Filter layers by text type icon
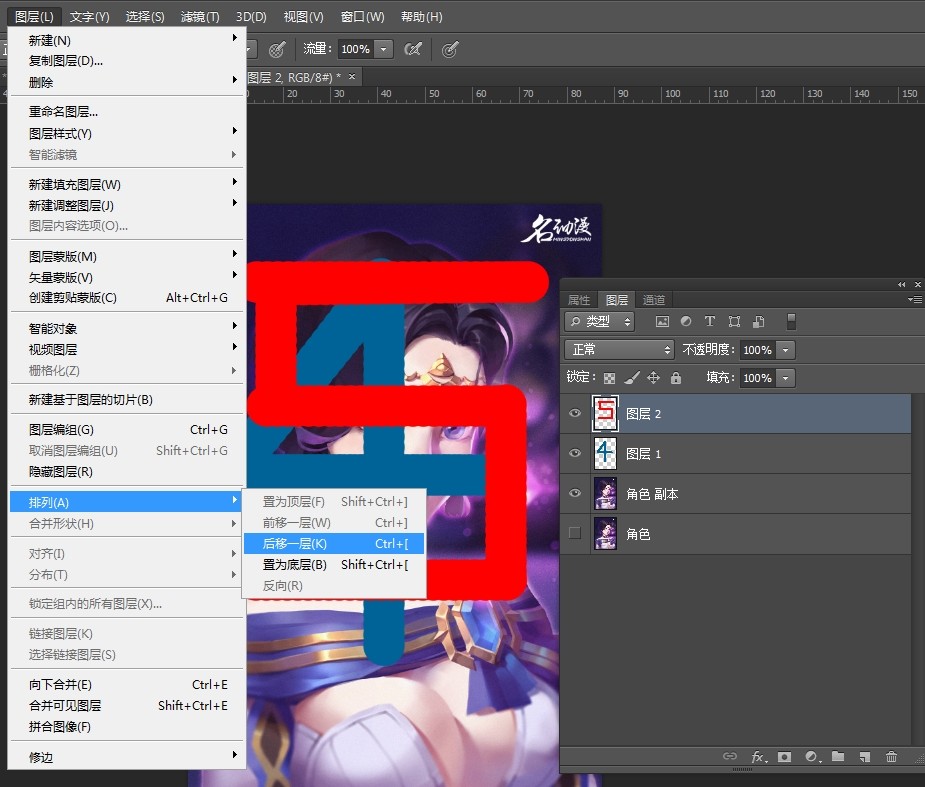Image resolution: width=925 pixels, height=787 pixels. pos(710,322)
